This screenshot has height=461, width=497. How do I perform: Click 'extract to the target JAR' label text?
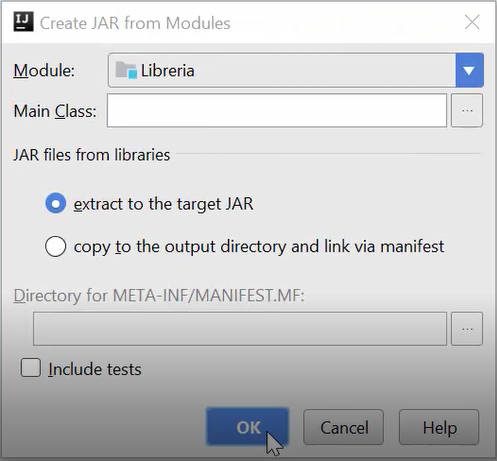(163, 204)
